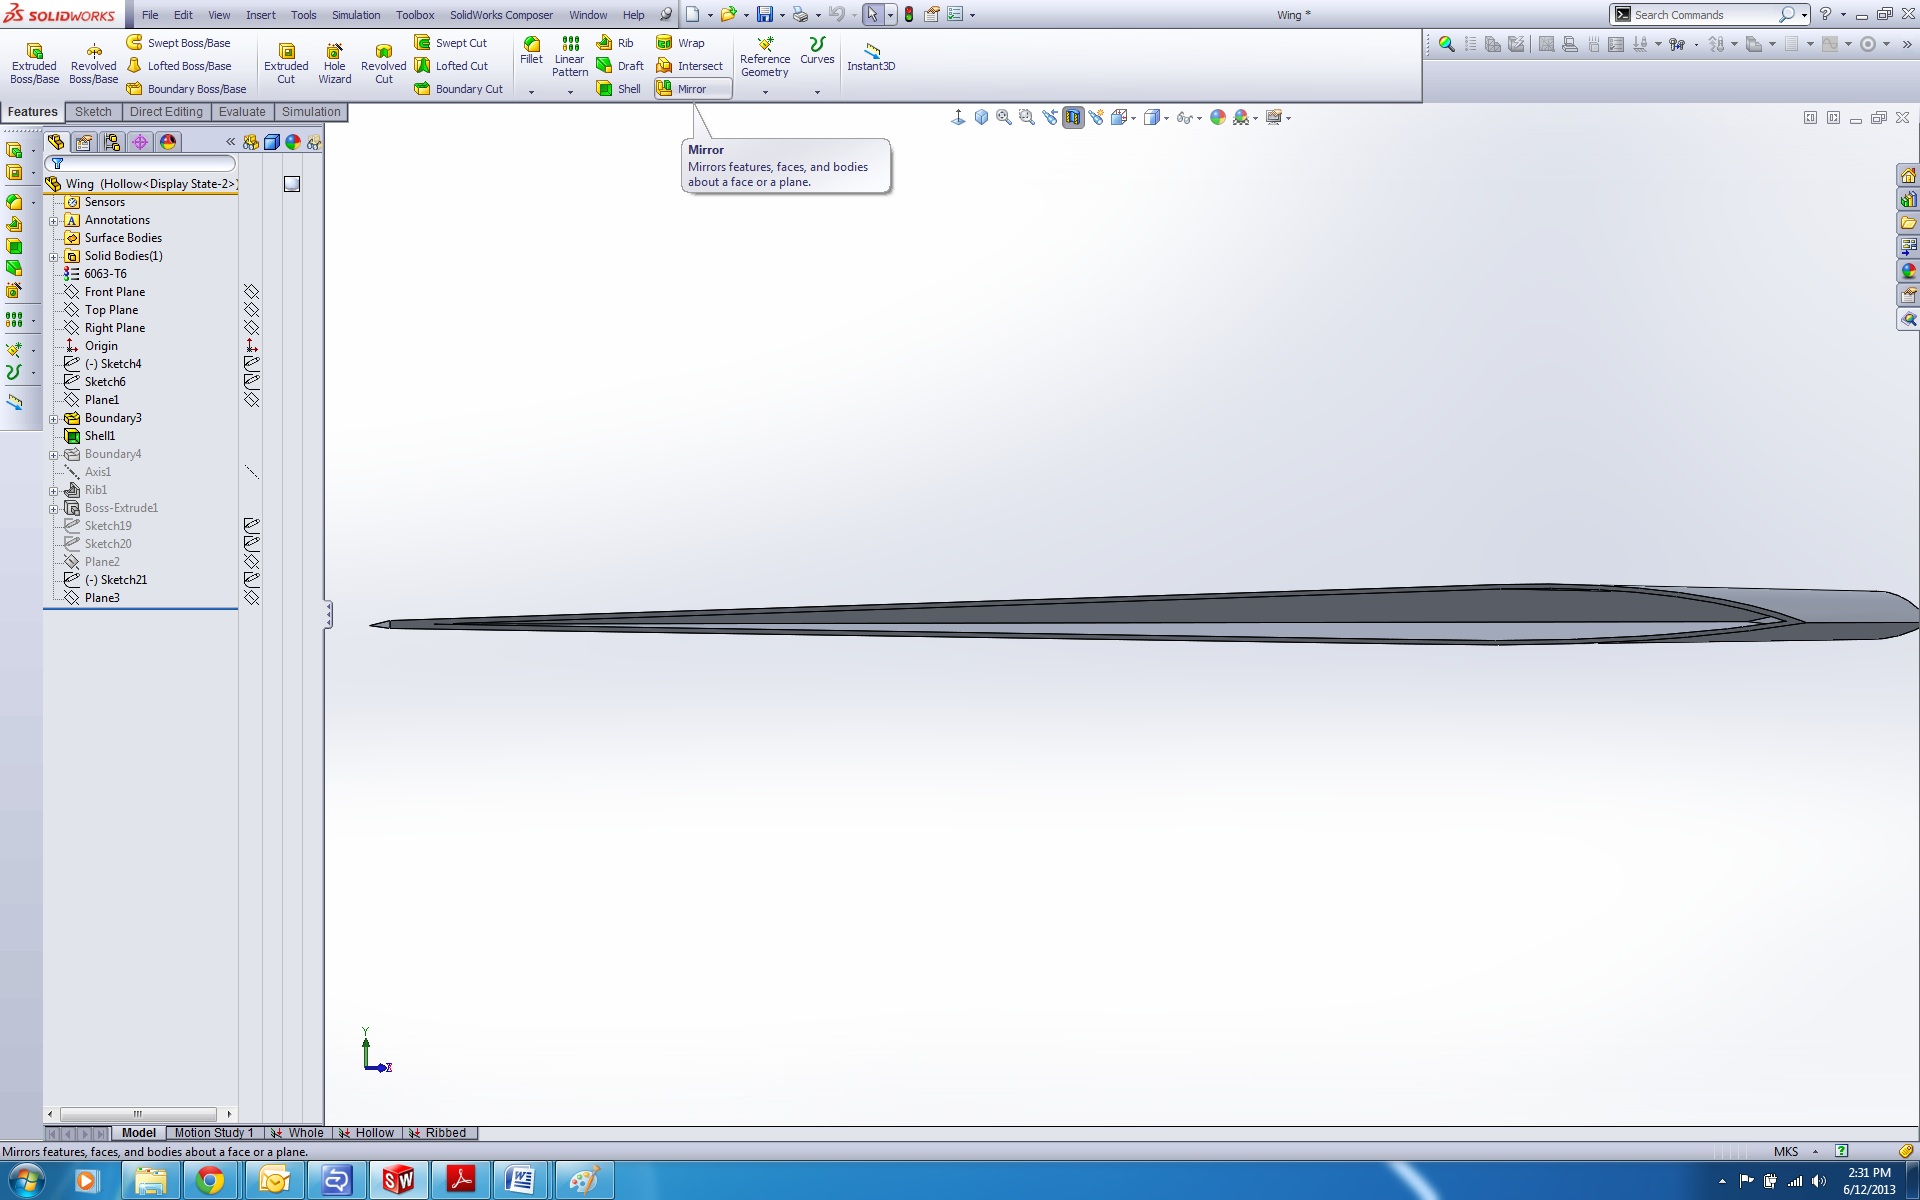Switch to the Evaluate tab

coord(242,112)
